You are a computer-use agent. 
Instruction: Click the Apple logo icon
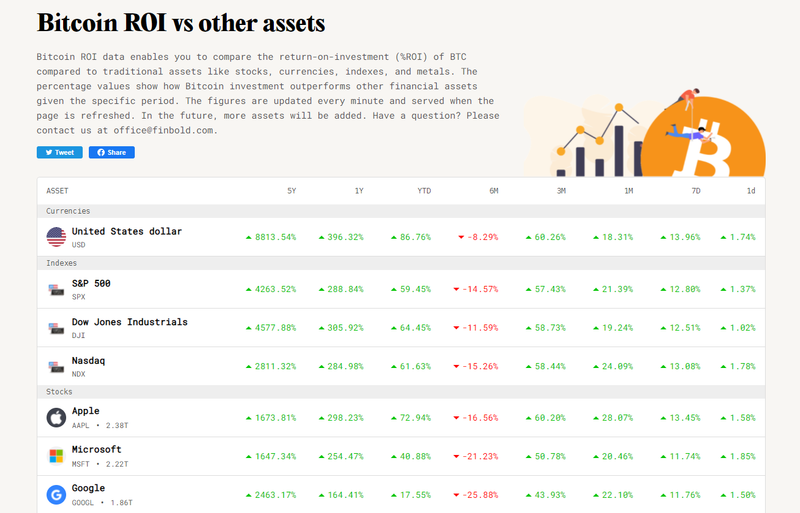[x=56, y=418]
